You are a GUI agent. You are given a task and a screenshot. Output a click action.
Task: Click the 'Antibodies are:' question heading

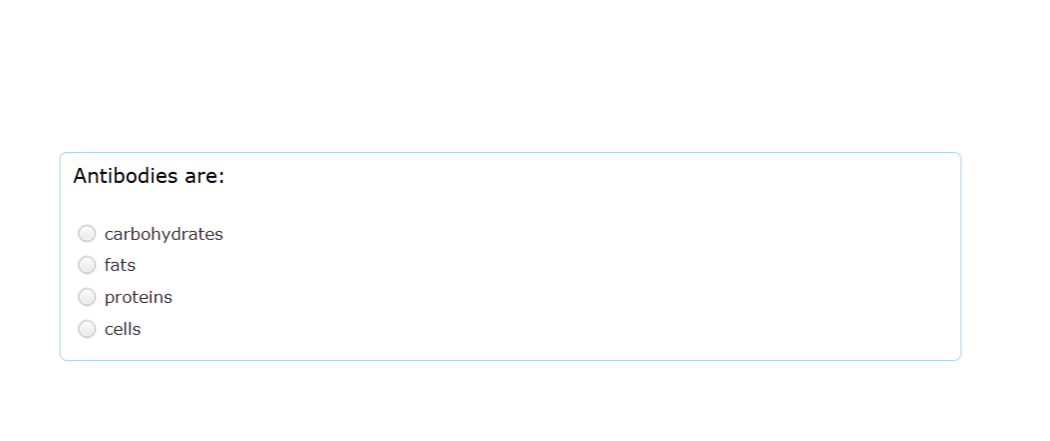[149, 176]
